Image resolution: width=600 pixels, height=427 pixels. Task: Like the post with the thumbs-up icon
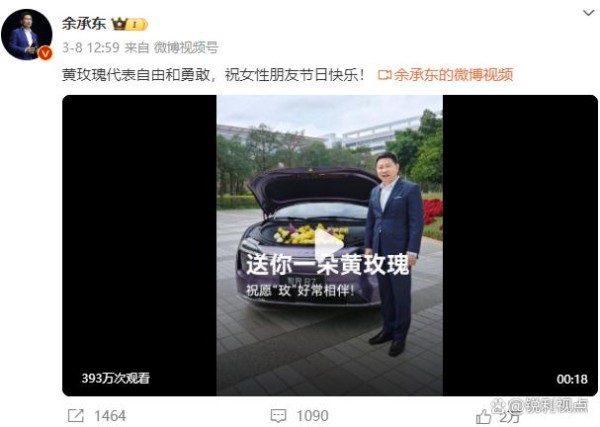[x=483, y=417]
